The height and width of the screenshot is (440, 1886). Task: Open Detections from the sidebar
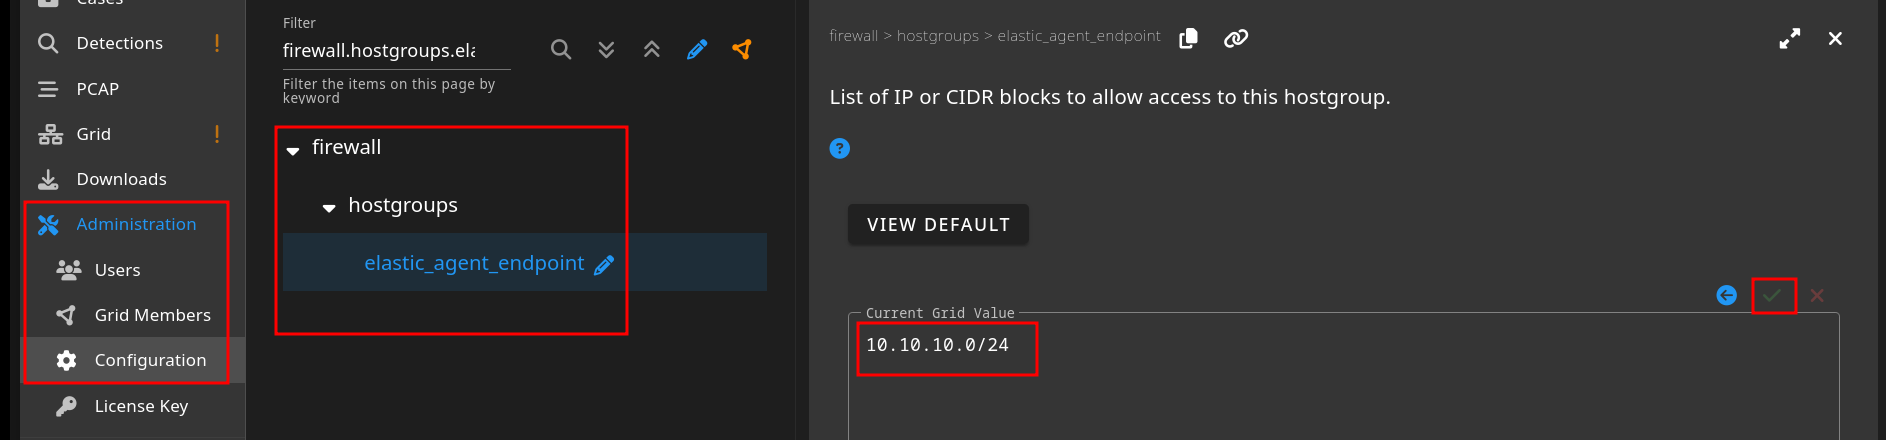pyautogui.click(x=119, y=43)
